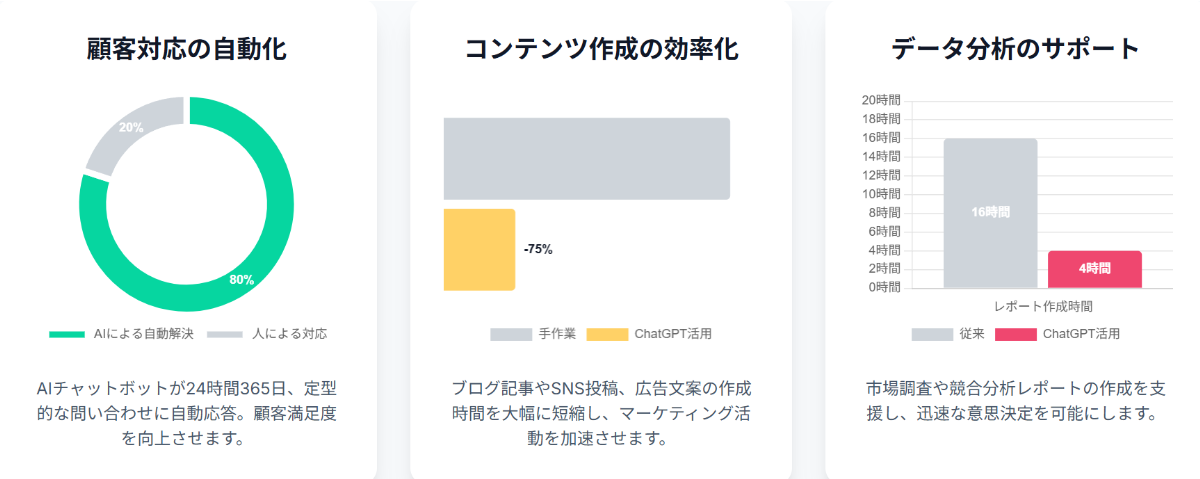
Task: Click the -75% data label
Action: (538, 250)
